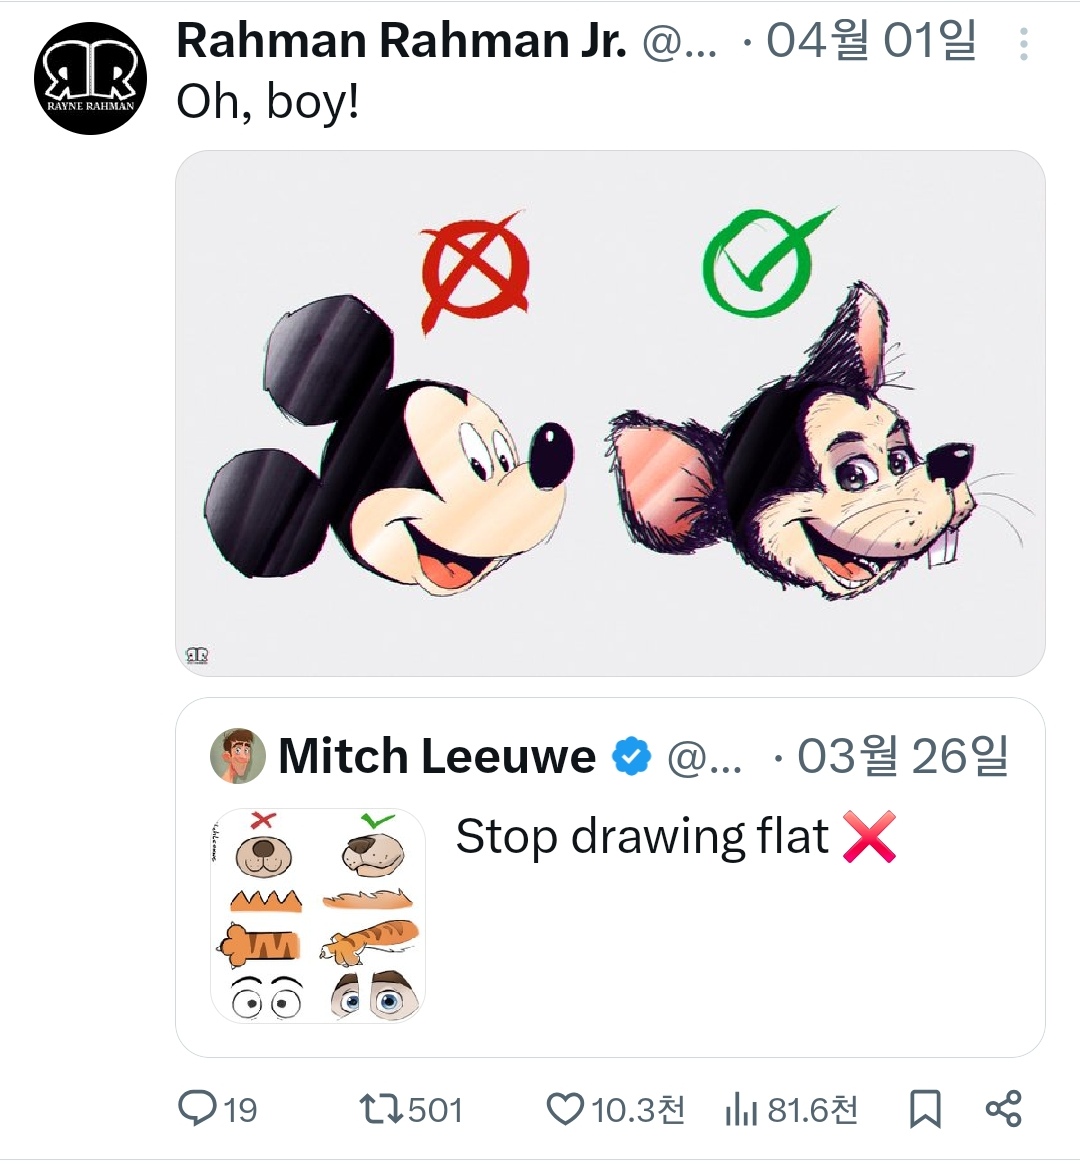
Task: Open quoted tweet "Stop drawing flat" text
Action: 642,837
